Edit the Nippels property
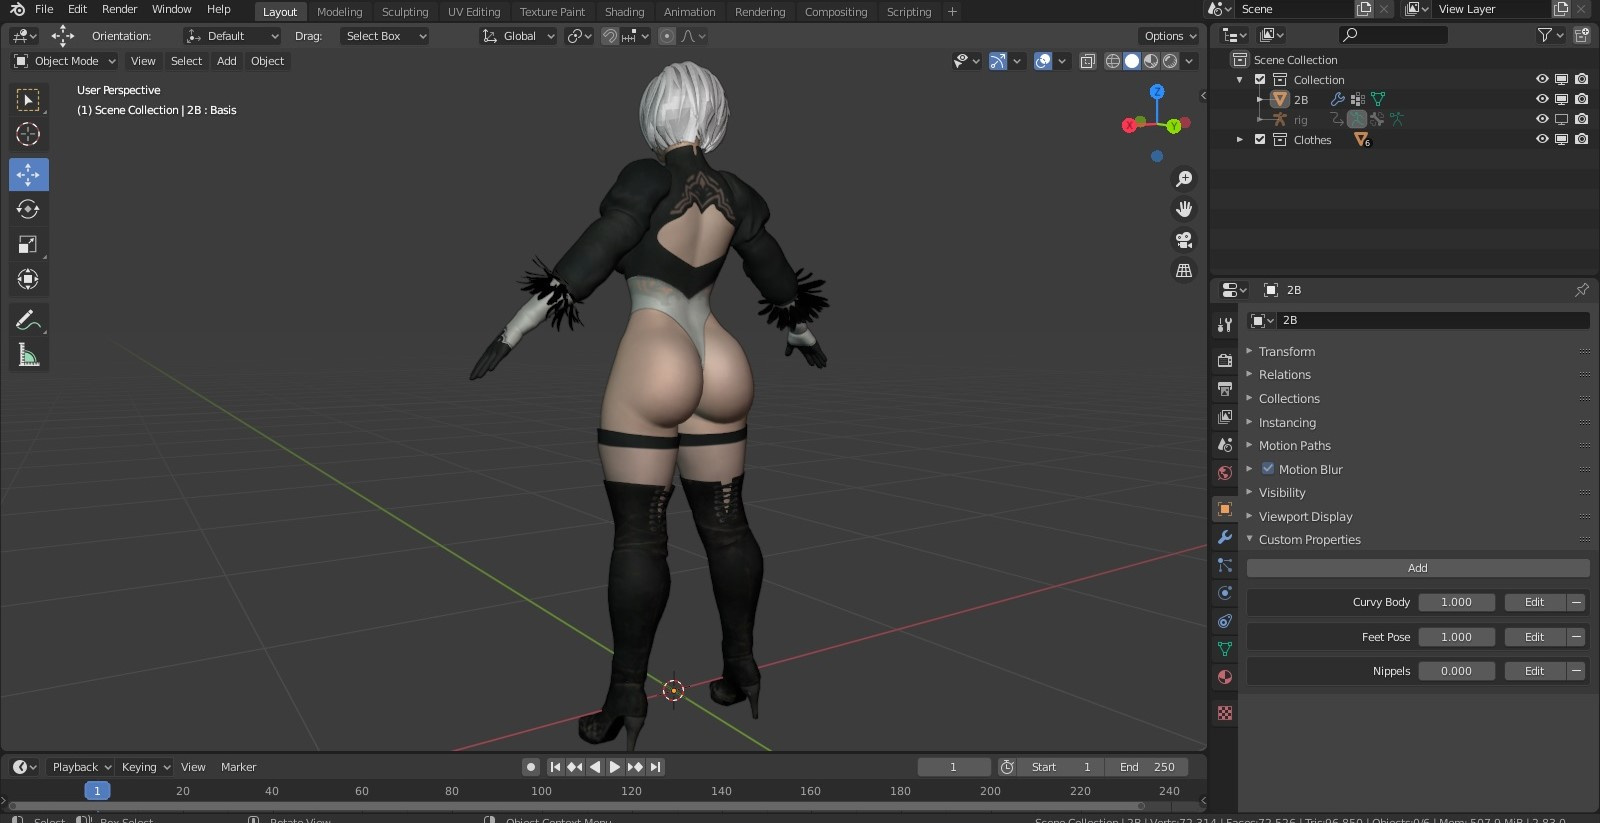Viewport: 1600px width, 823px height. click(1535, 671)
